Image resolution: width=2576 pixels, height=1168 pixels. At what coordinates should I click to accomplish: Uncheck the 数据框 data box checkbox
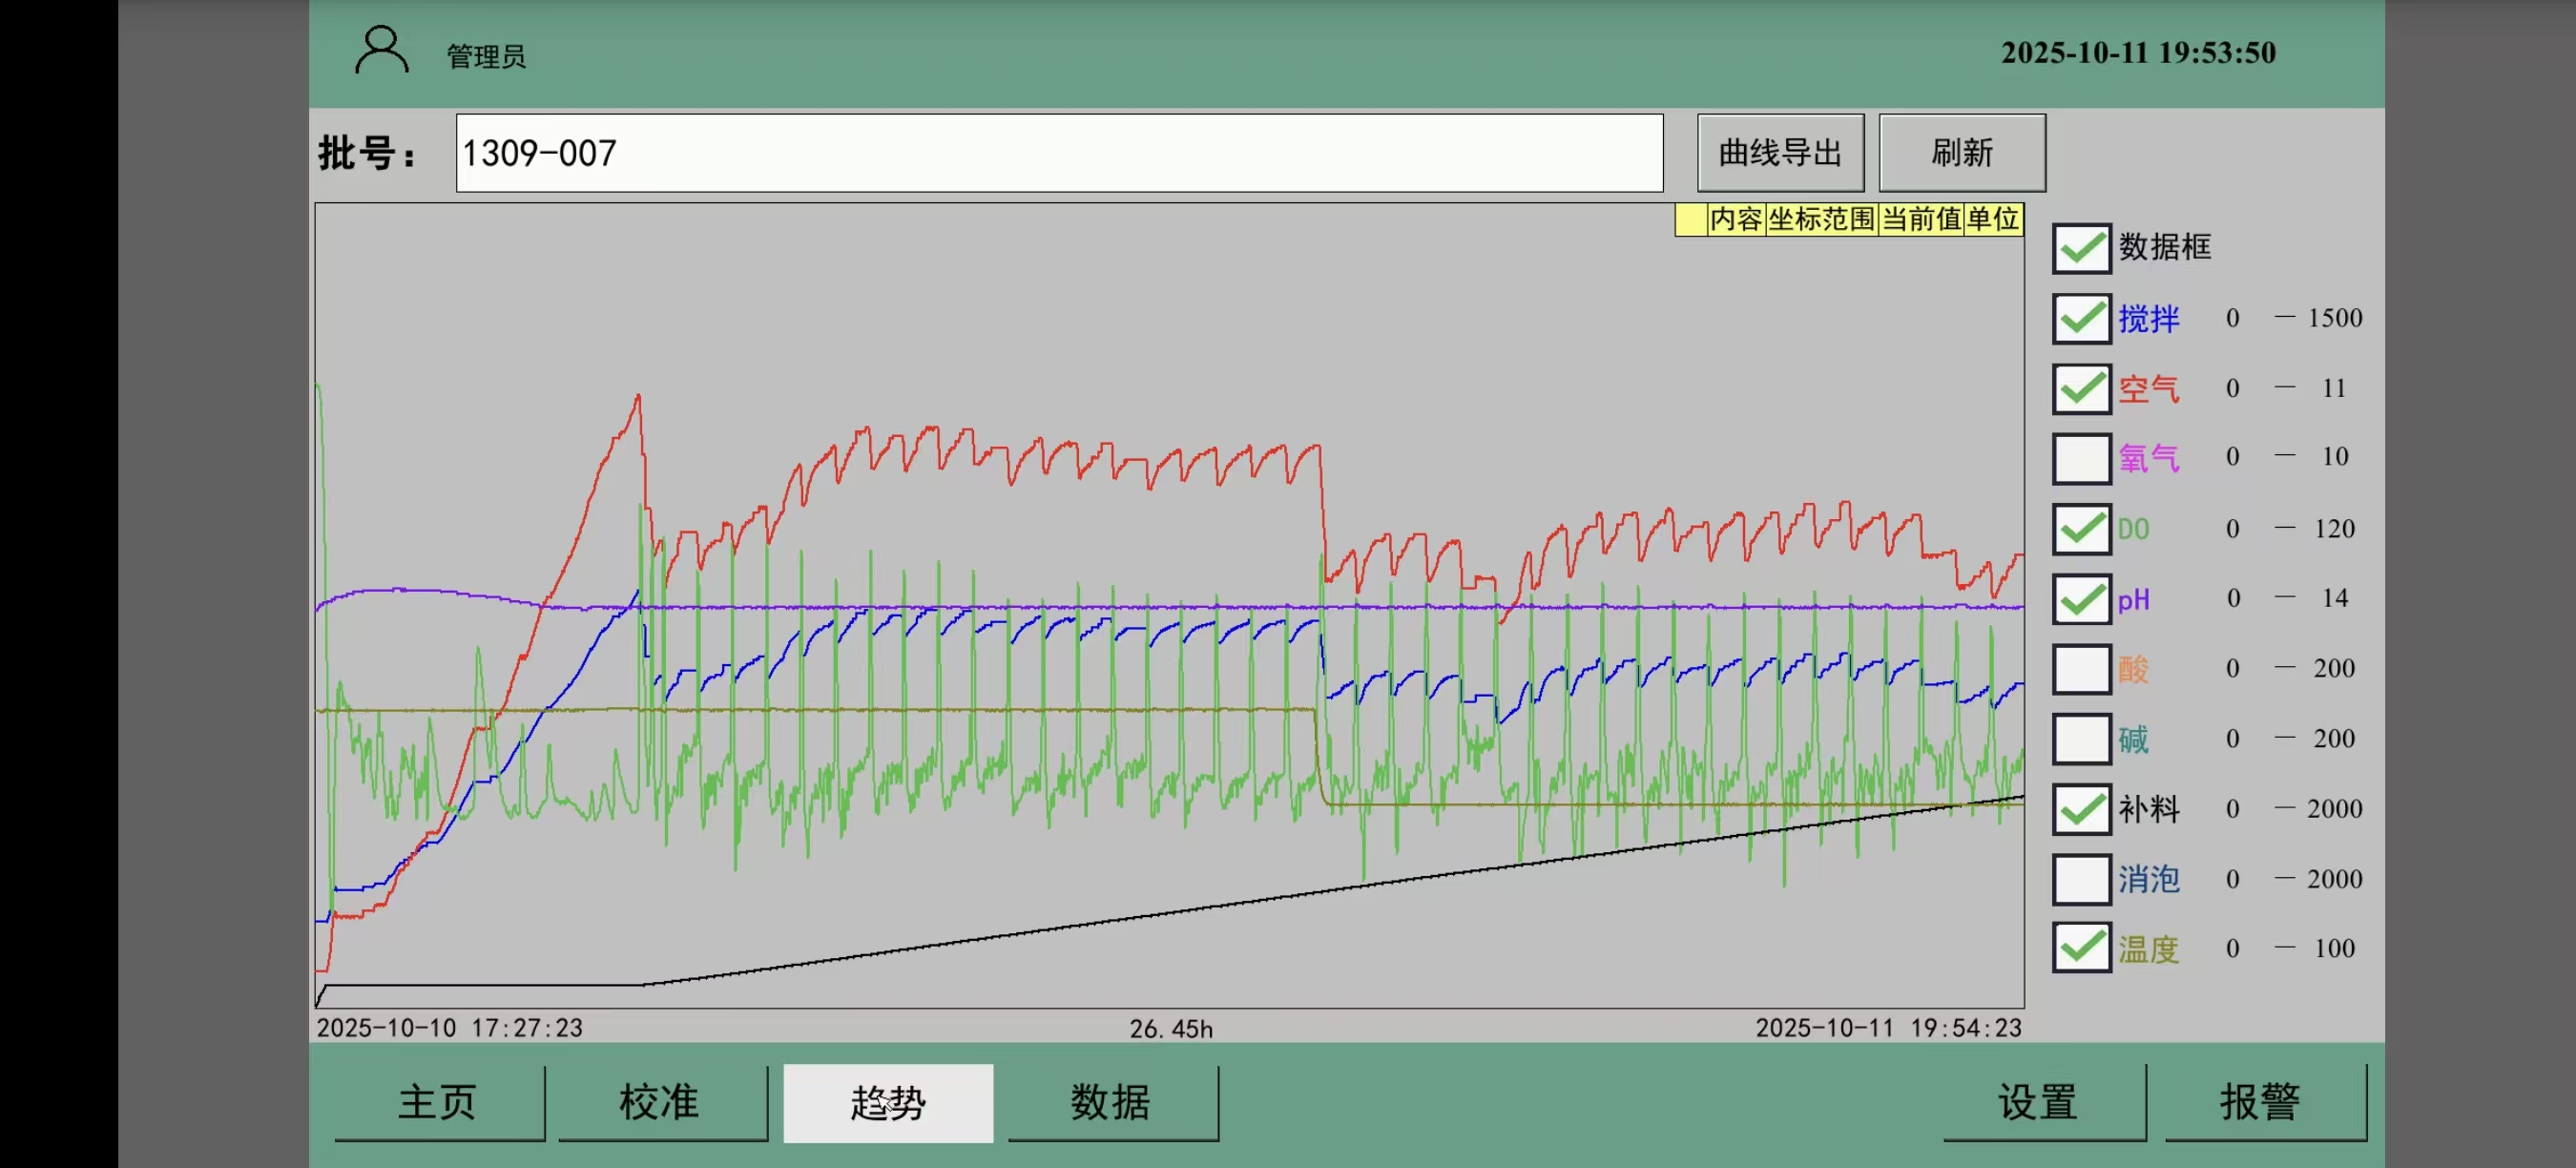tap(2080, 248)
